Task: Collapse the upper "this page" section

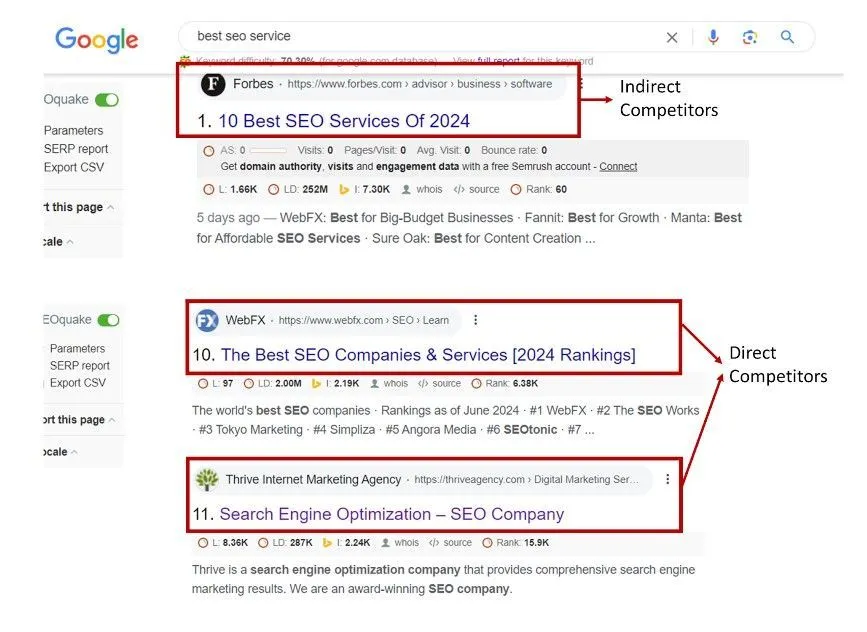Action: click(110, 207)
